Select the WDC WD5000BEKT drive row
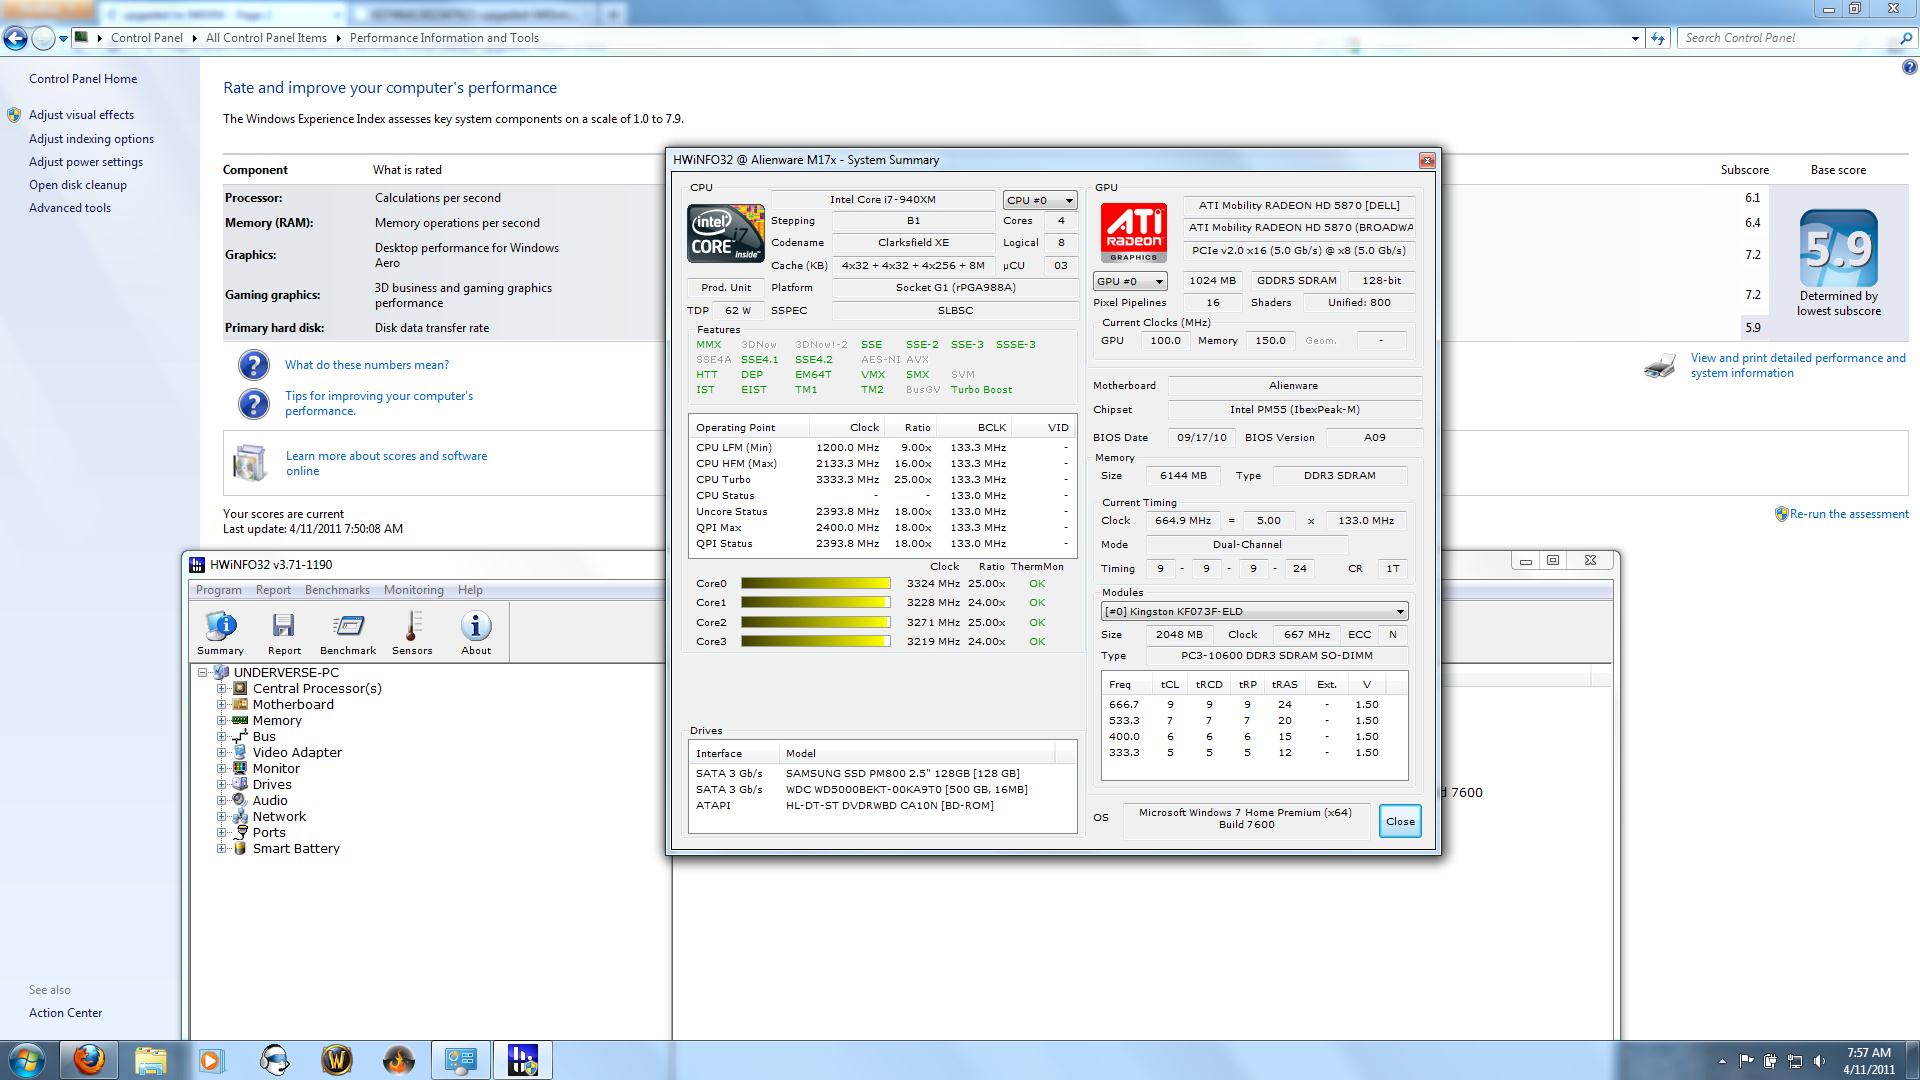This screenshot has height=1080, width=1920. (x=882, y=789)
